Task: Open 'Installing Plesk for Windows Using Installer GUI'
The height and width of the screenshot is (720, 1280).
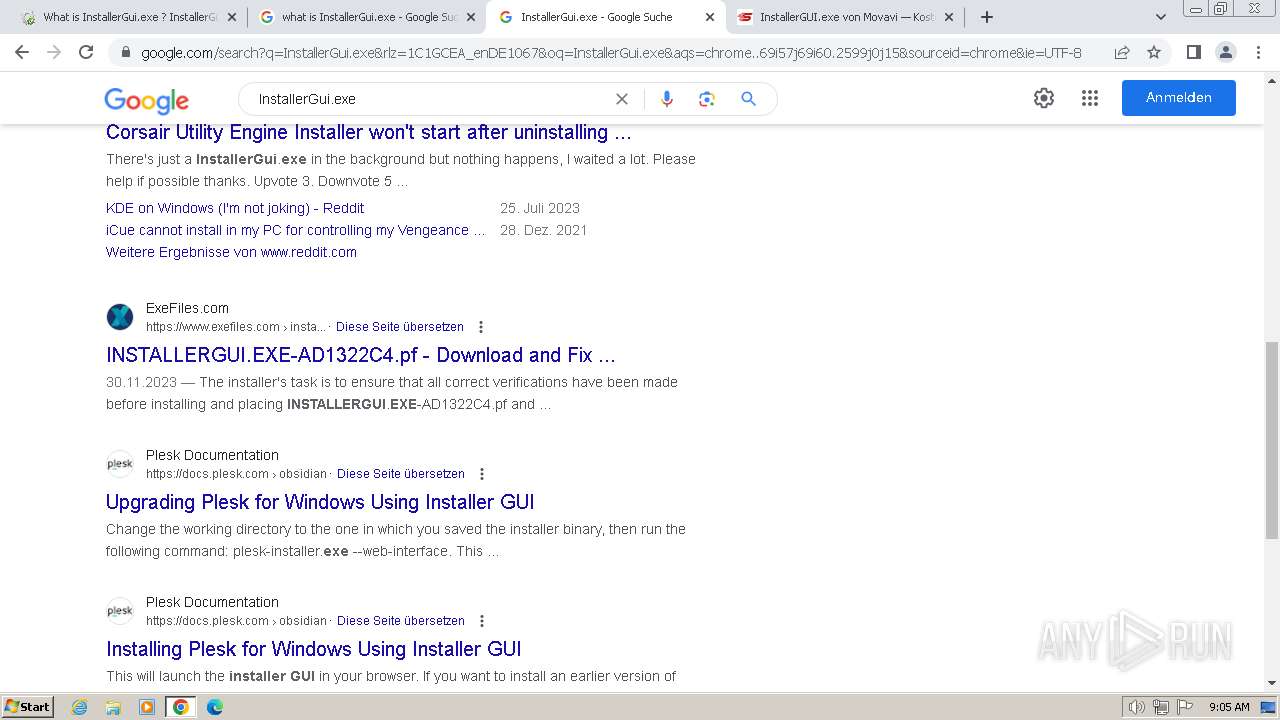Action: pos(314,649)
